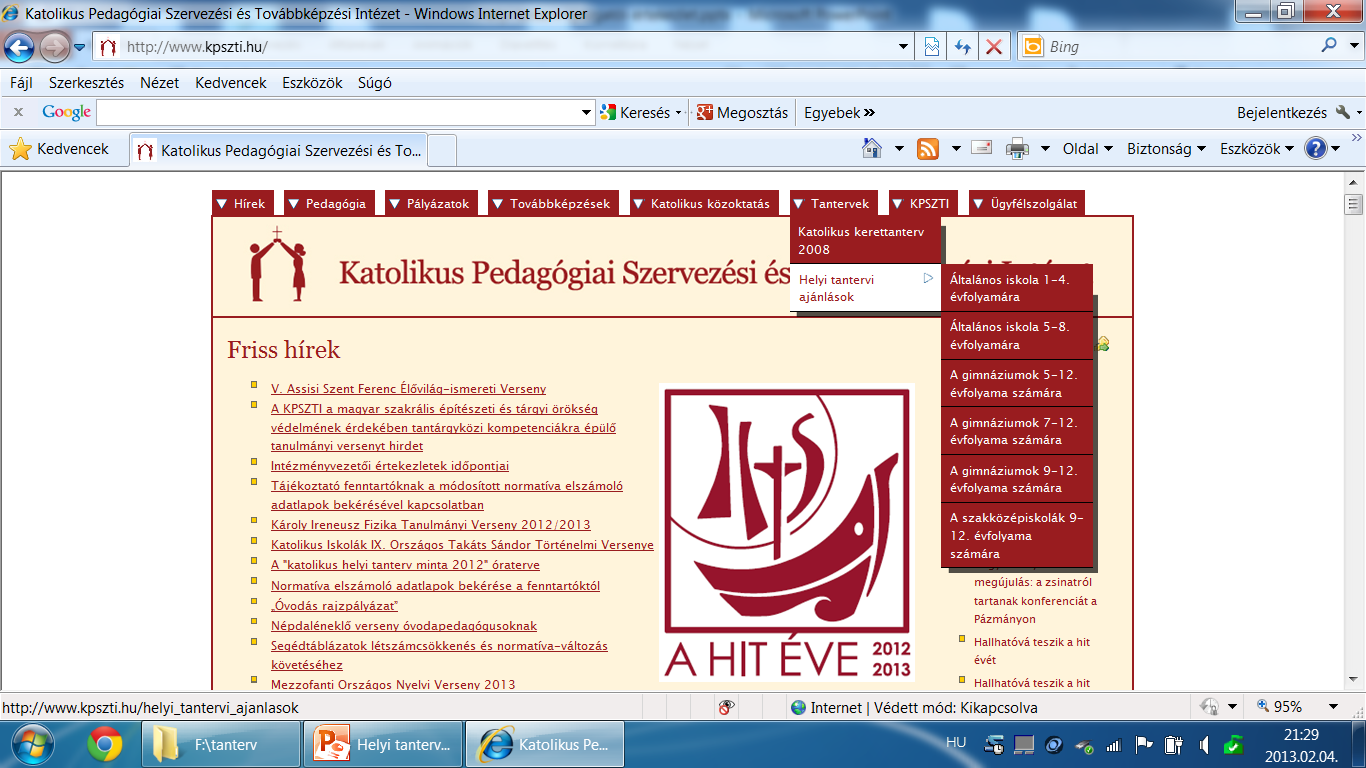Click the Megosztás share button

click(743, 113)
